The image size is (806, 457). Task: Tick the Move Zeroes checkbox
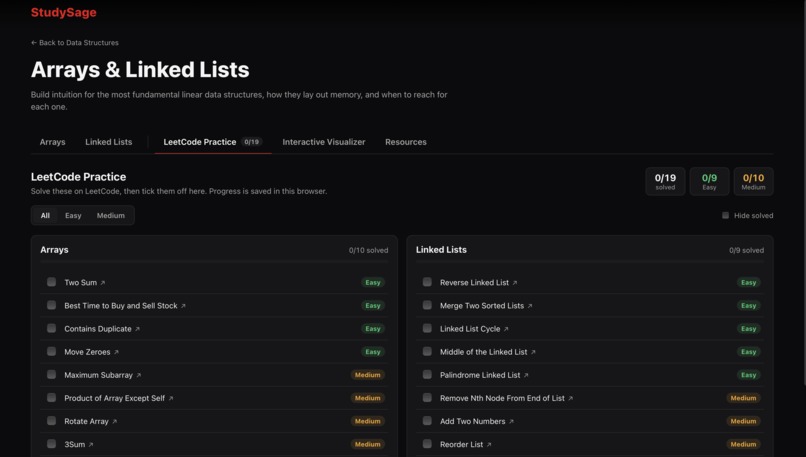coord(51,351)
